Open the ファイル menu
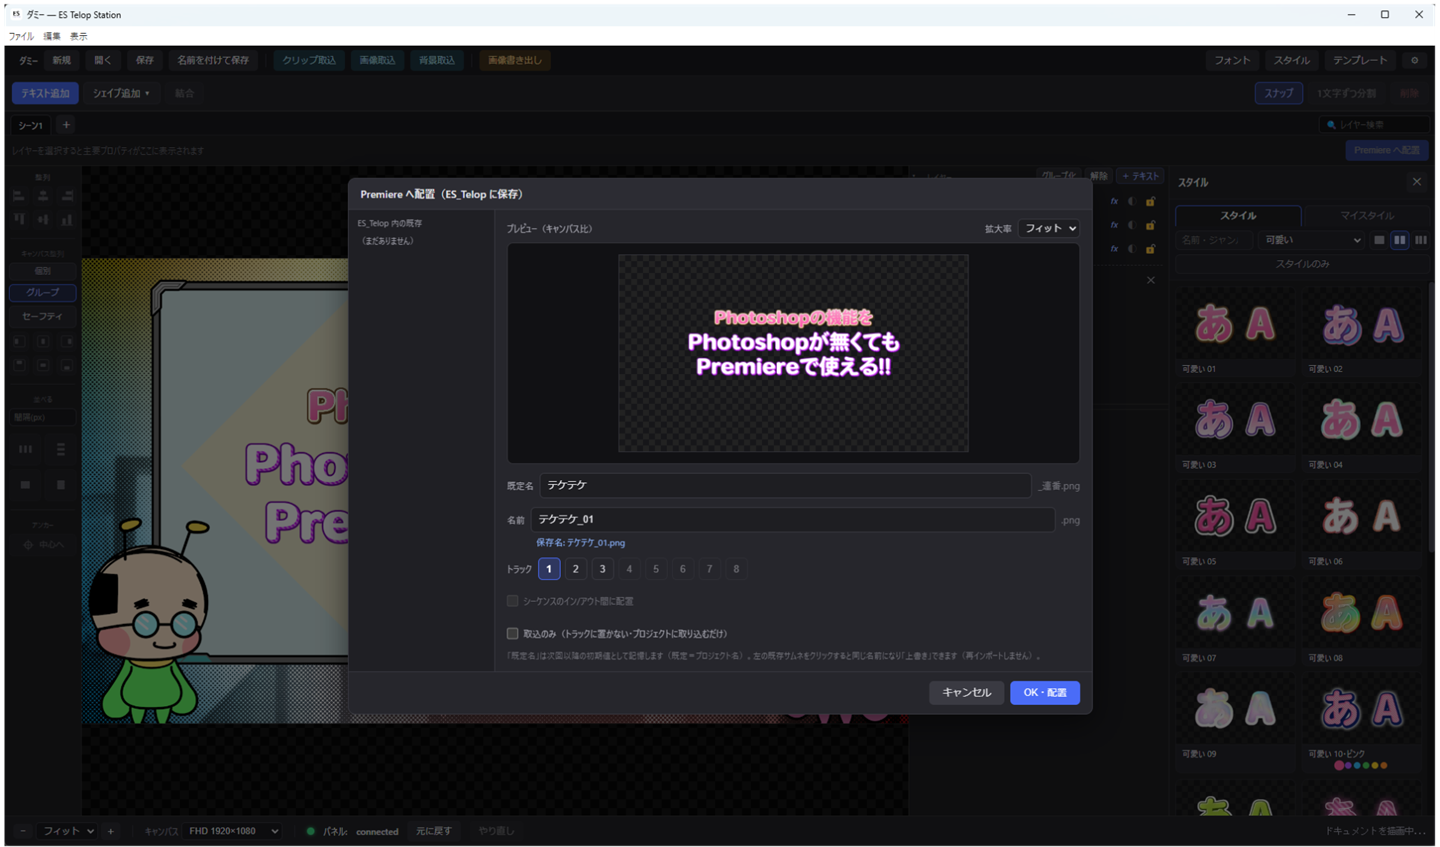This screenshot has width=1440, height=847. (21, 36)
